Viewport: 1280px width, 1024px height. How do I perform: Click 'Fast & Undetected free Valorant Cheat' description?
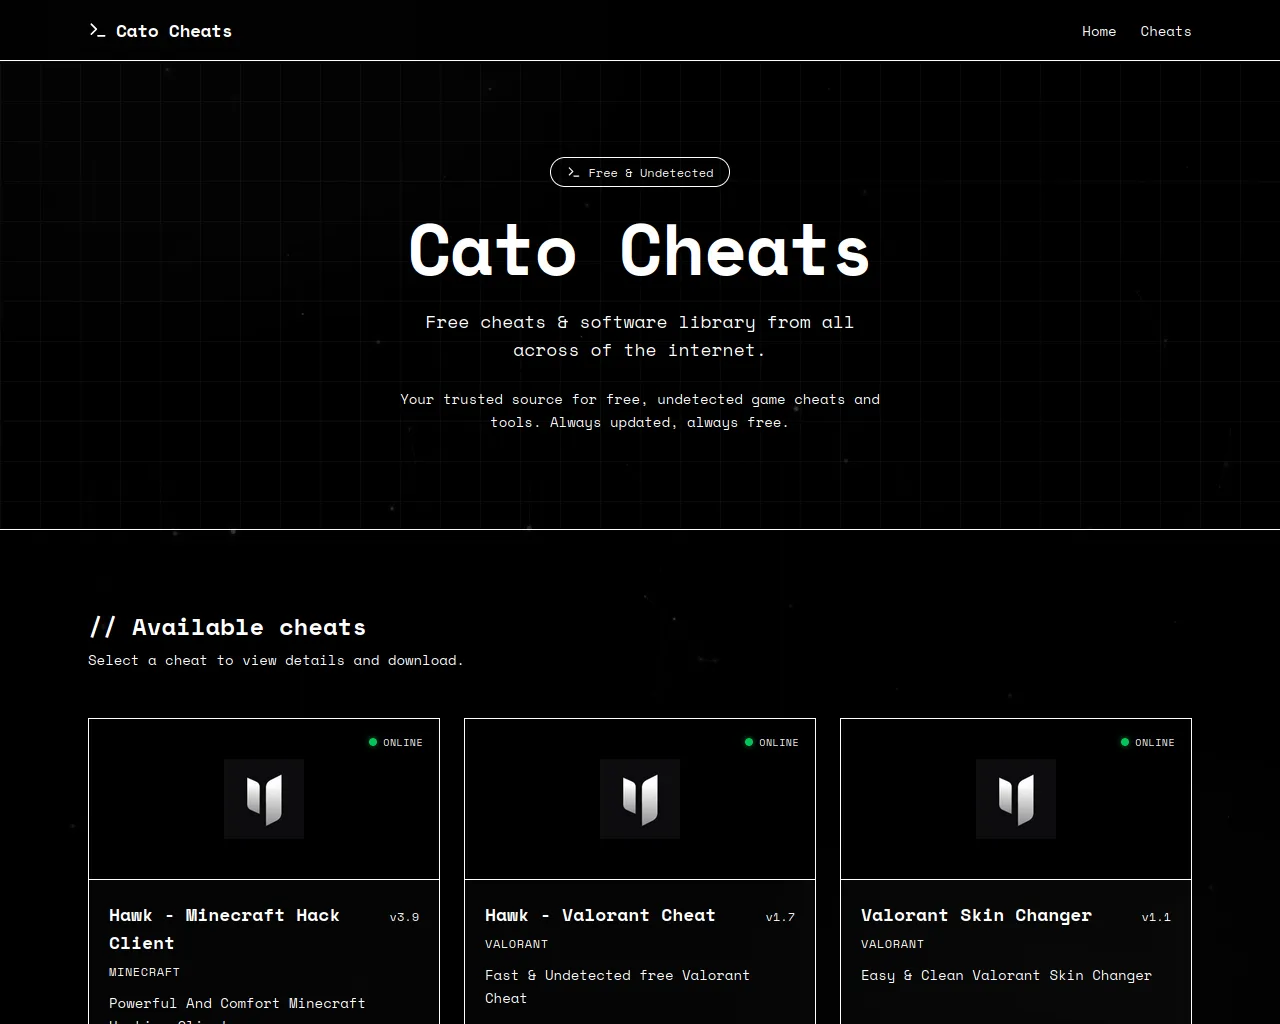pos(617,986)
